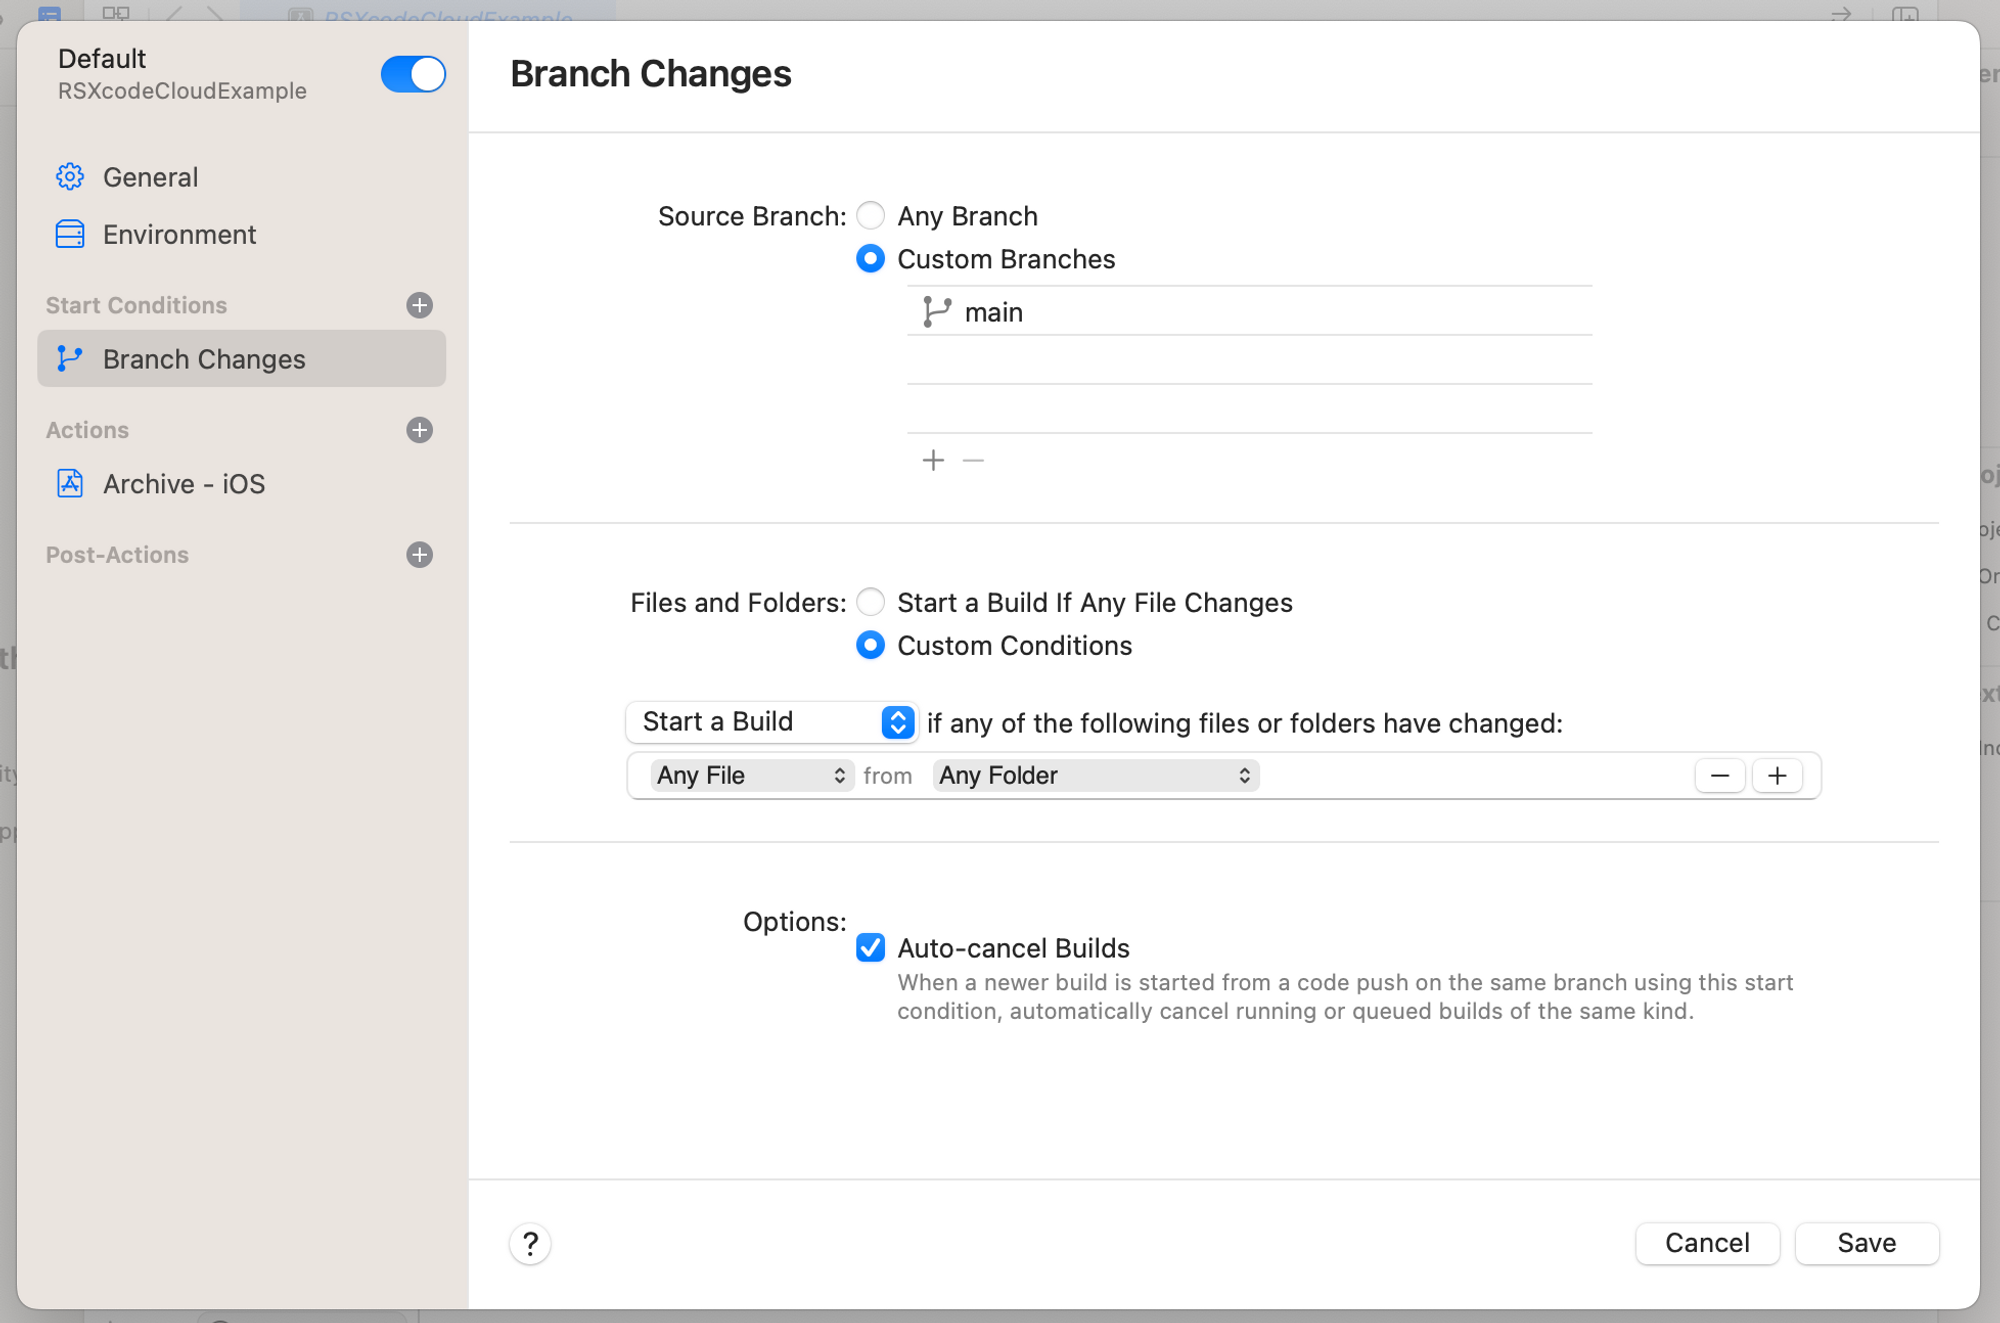Add a custom branch with plus icon
This screenshot has width=2000, height=1323.
click(933, 460)
